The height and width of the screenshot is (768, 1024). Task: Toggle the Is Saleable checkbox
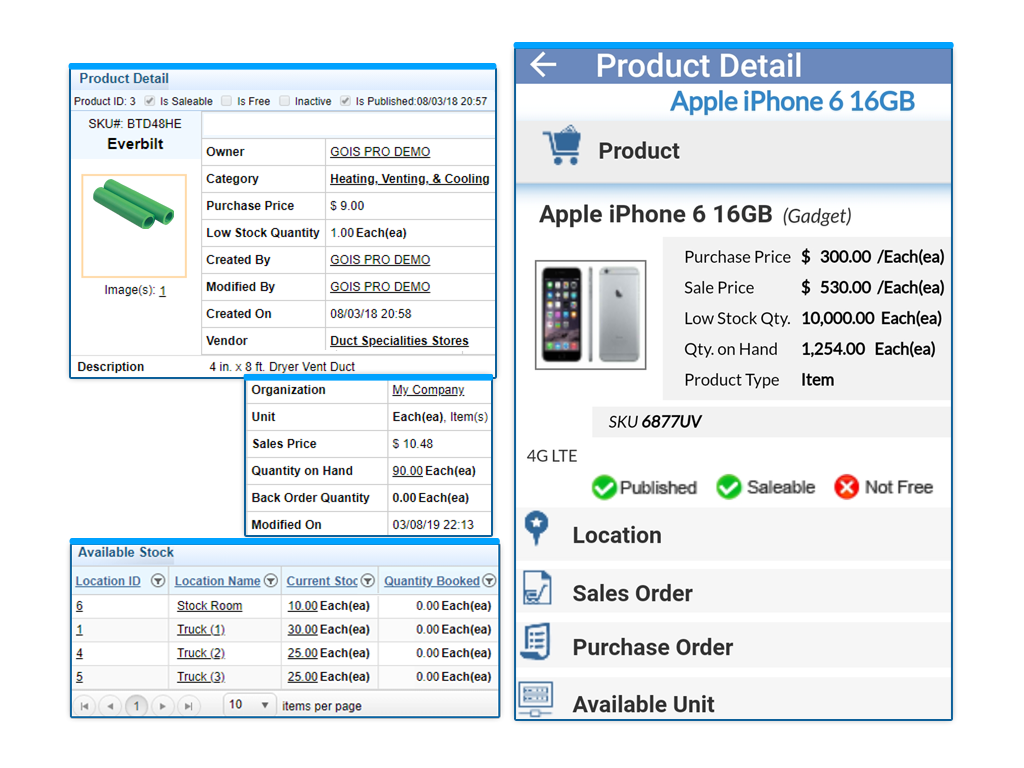pos(150,101)
